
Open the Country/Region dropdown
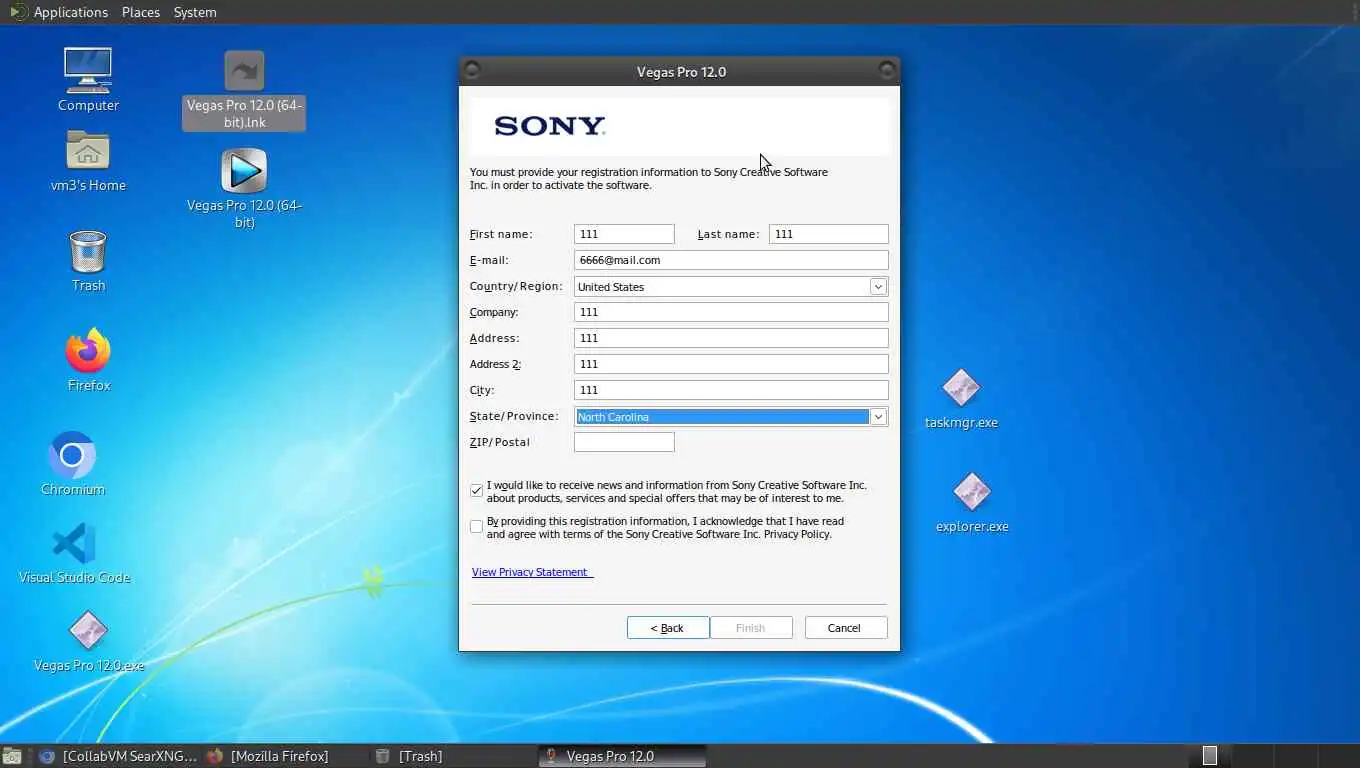(x=731, y=287)
